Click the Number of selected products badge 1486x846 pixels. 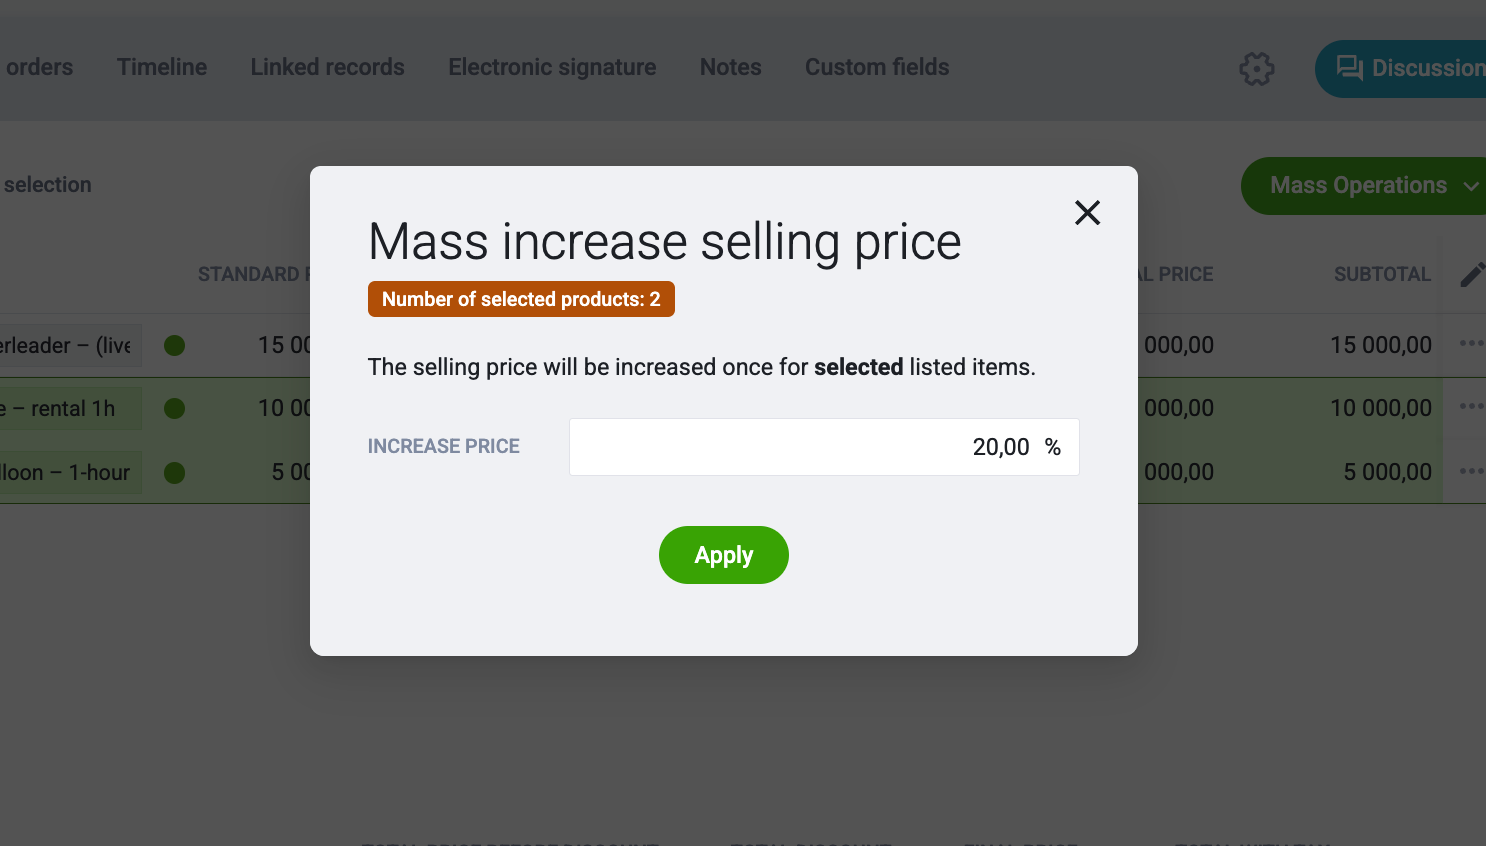point(521,299)
